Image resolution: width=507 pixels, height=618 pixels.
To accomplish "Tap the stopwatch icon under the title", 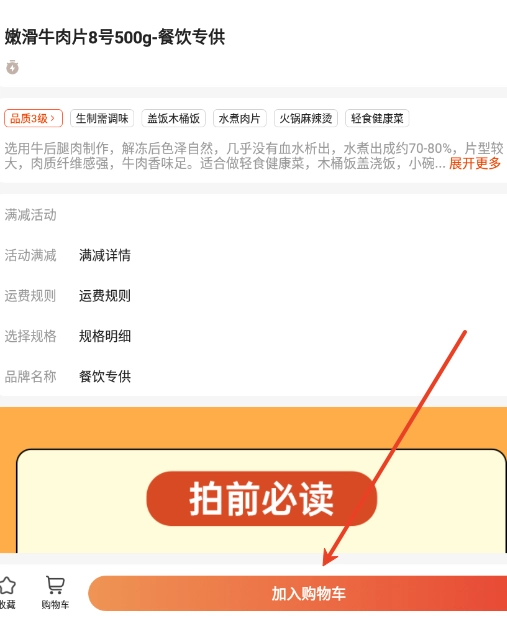I will [12, 67].
